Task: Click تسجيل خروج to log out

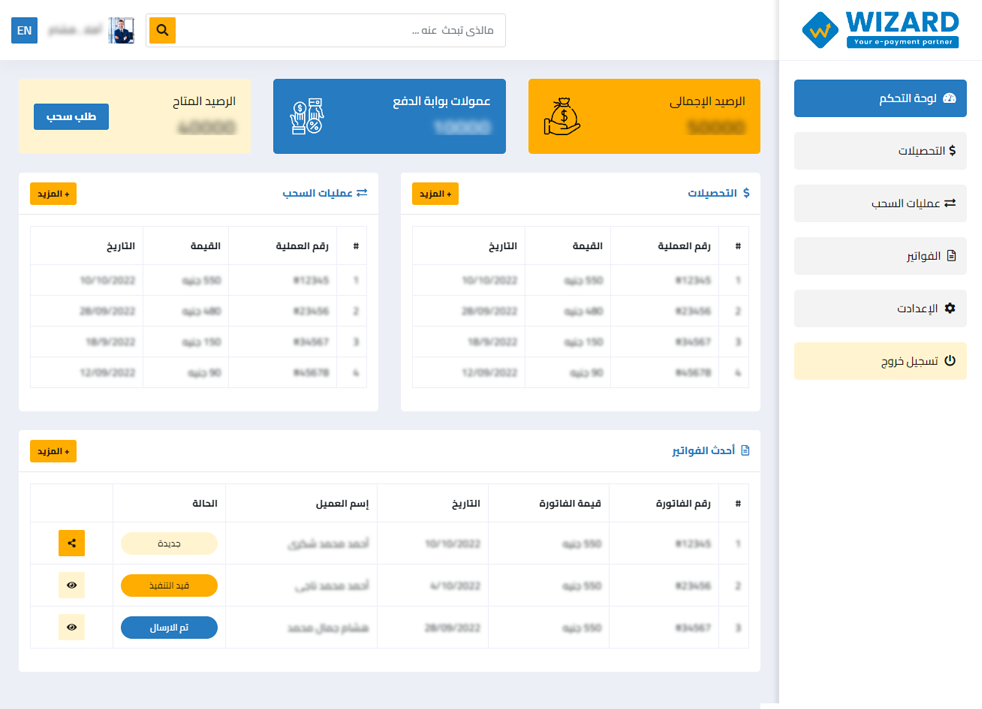Action: tap(880, 361)
